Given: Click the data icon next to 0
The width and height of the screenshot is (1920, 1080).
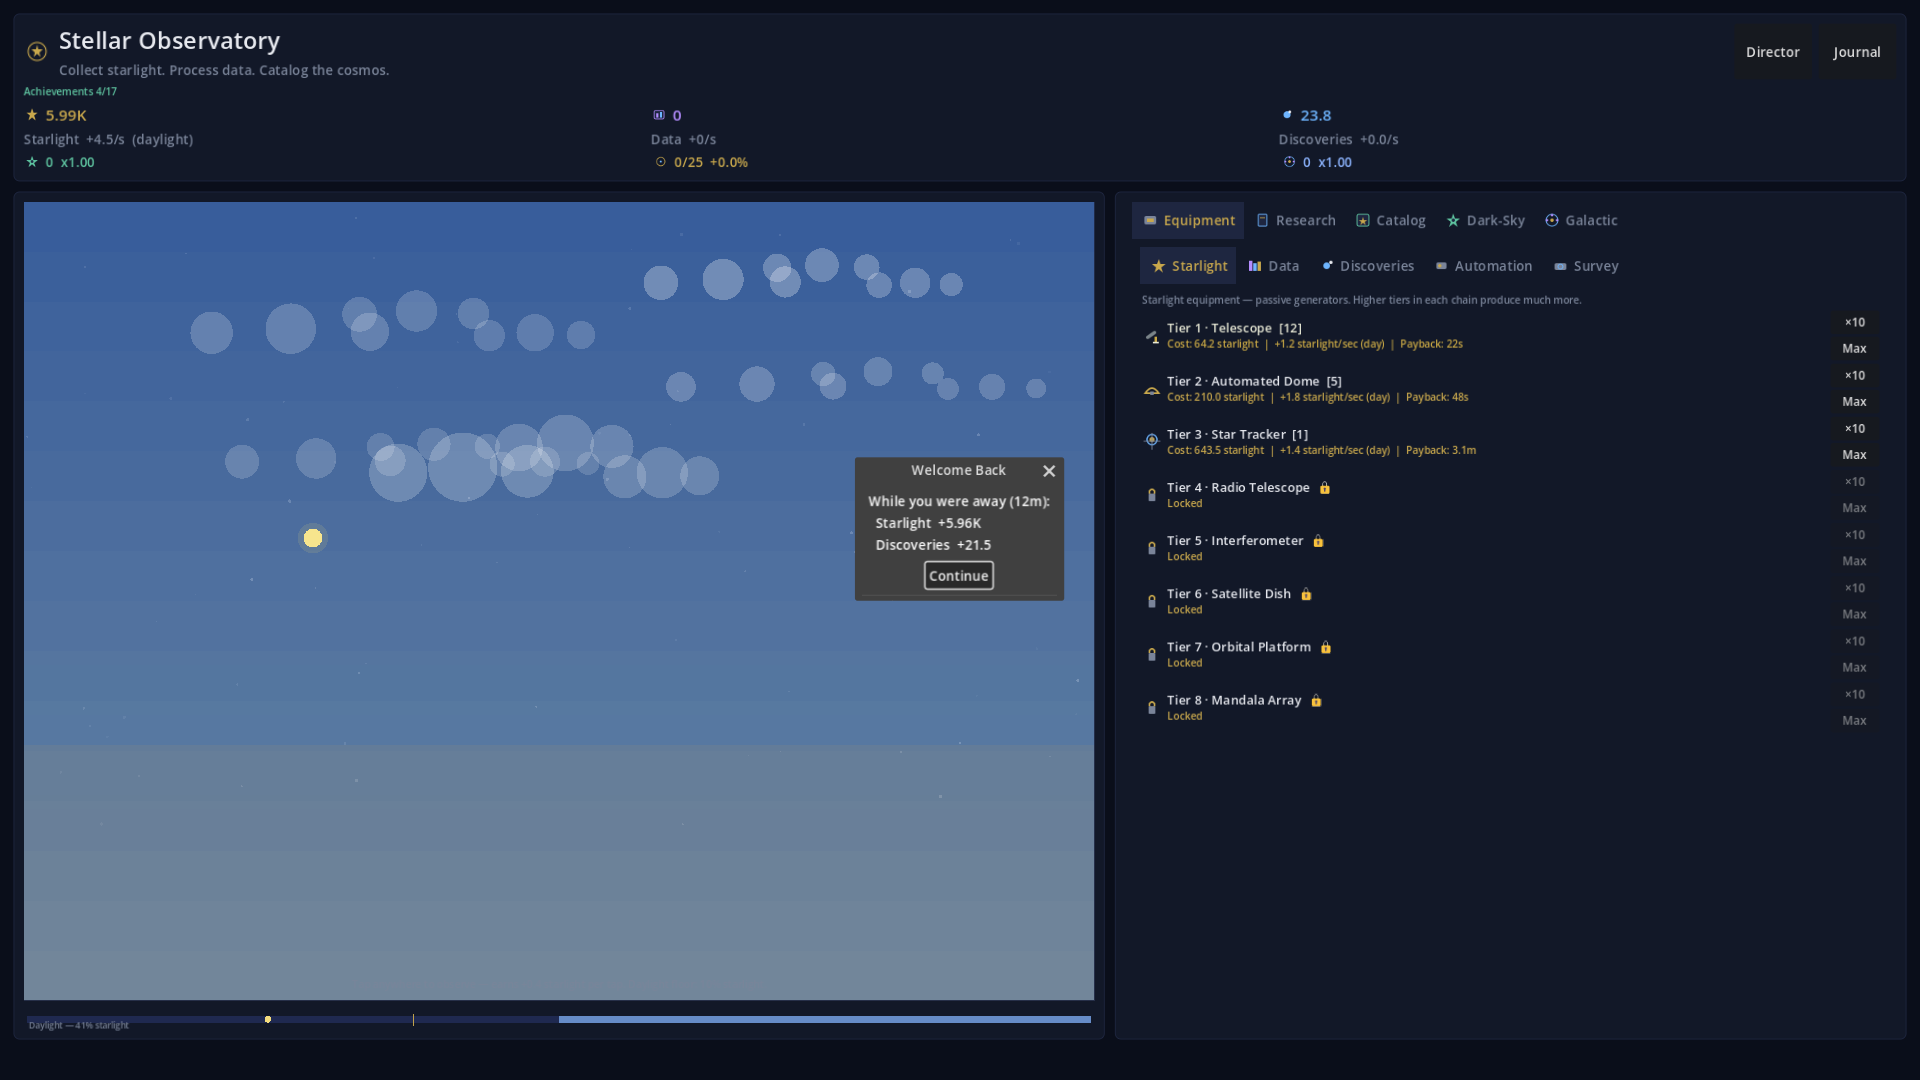Looking at the screenshot, I should pyautogui.click(x=659, y=115).
